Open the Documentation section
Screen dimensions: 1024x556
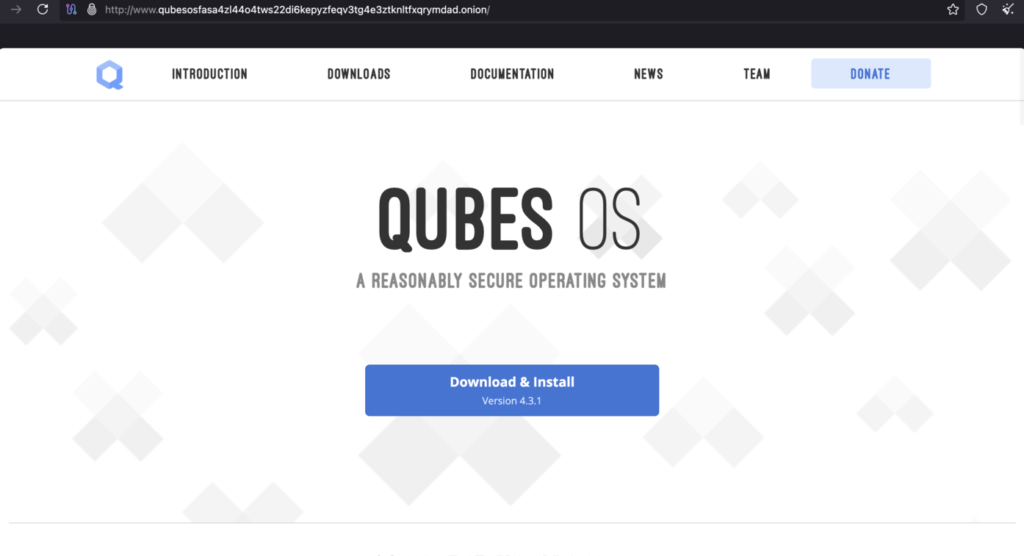tap(512, 74)
